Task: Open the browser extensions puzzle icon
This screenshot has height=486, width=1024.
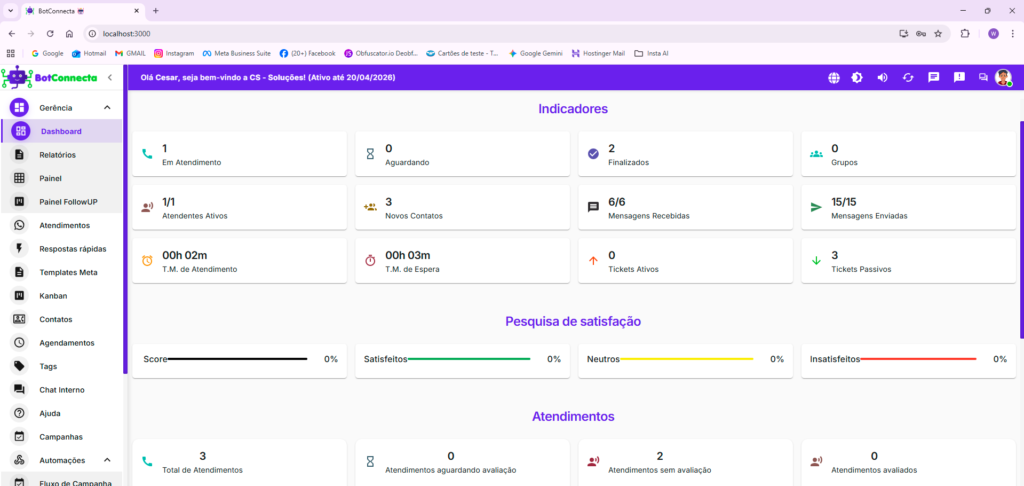Action: [x=965, y=33]
